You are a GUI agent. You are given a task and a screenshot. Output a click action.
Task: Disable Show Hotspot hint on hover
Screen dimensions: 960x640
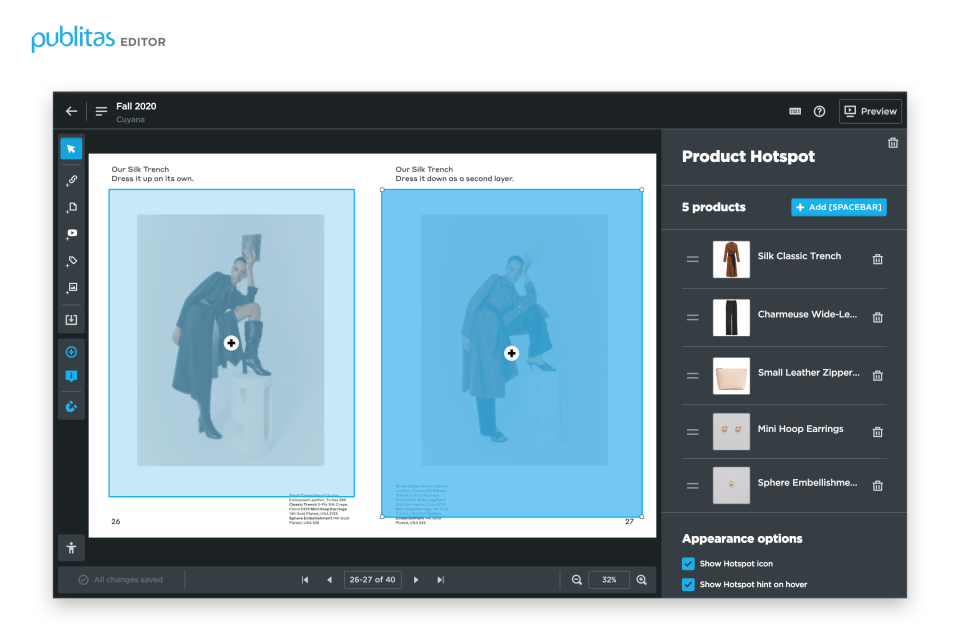coord(687,584)
